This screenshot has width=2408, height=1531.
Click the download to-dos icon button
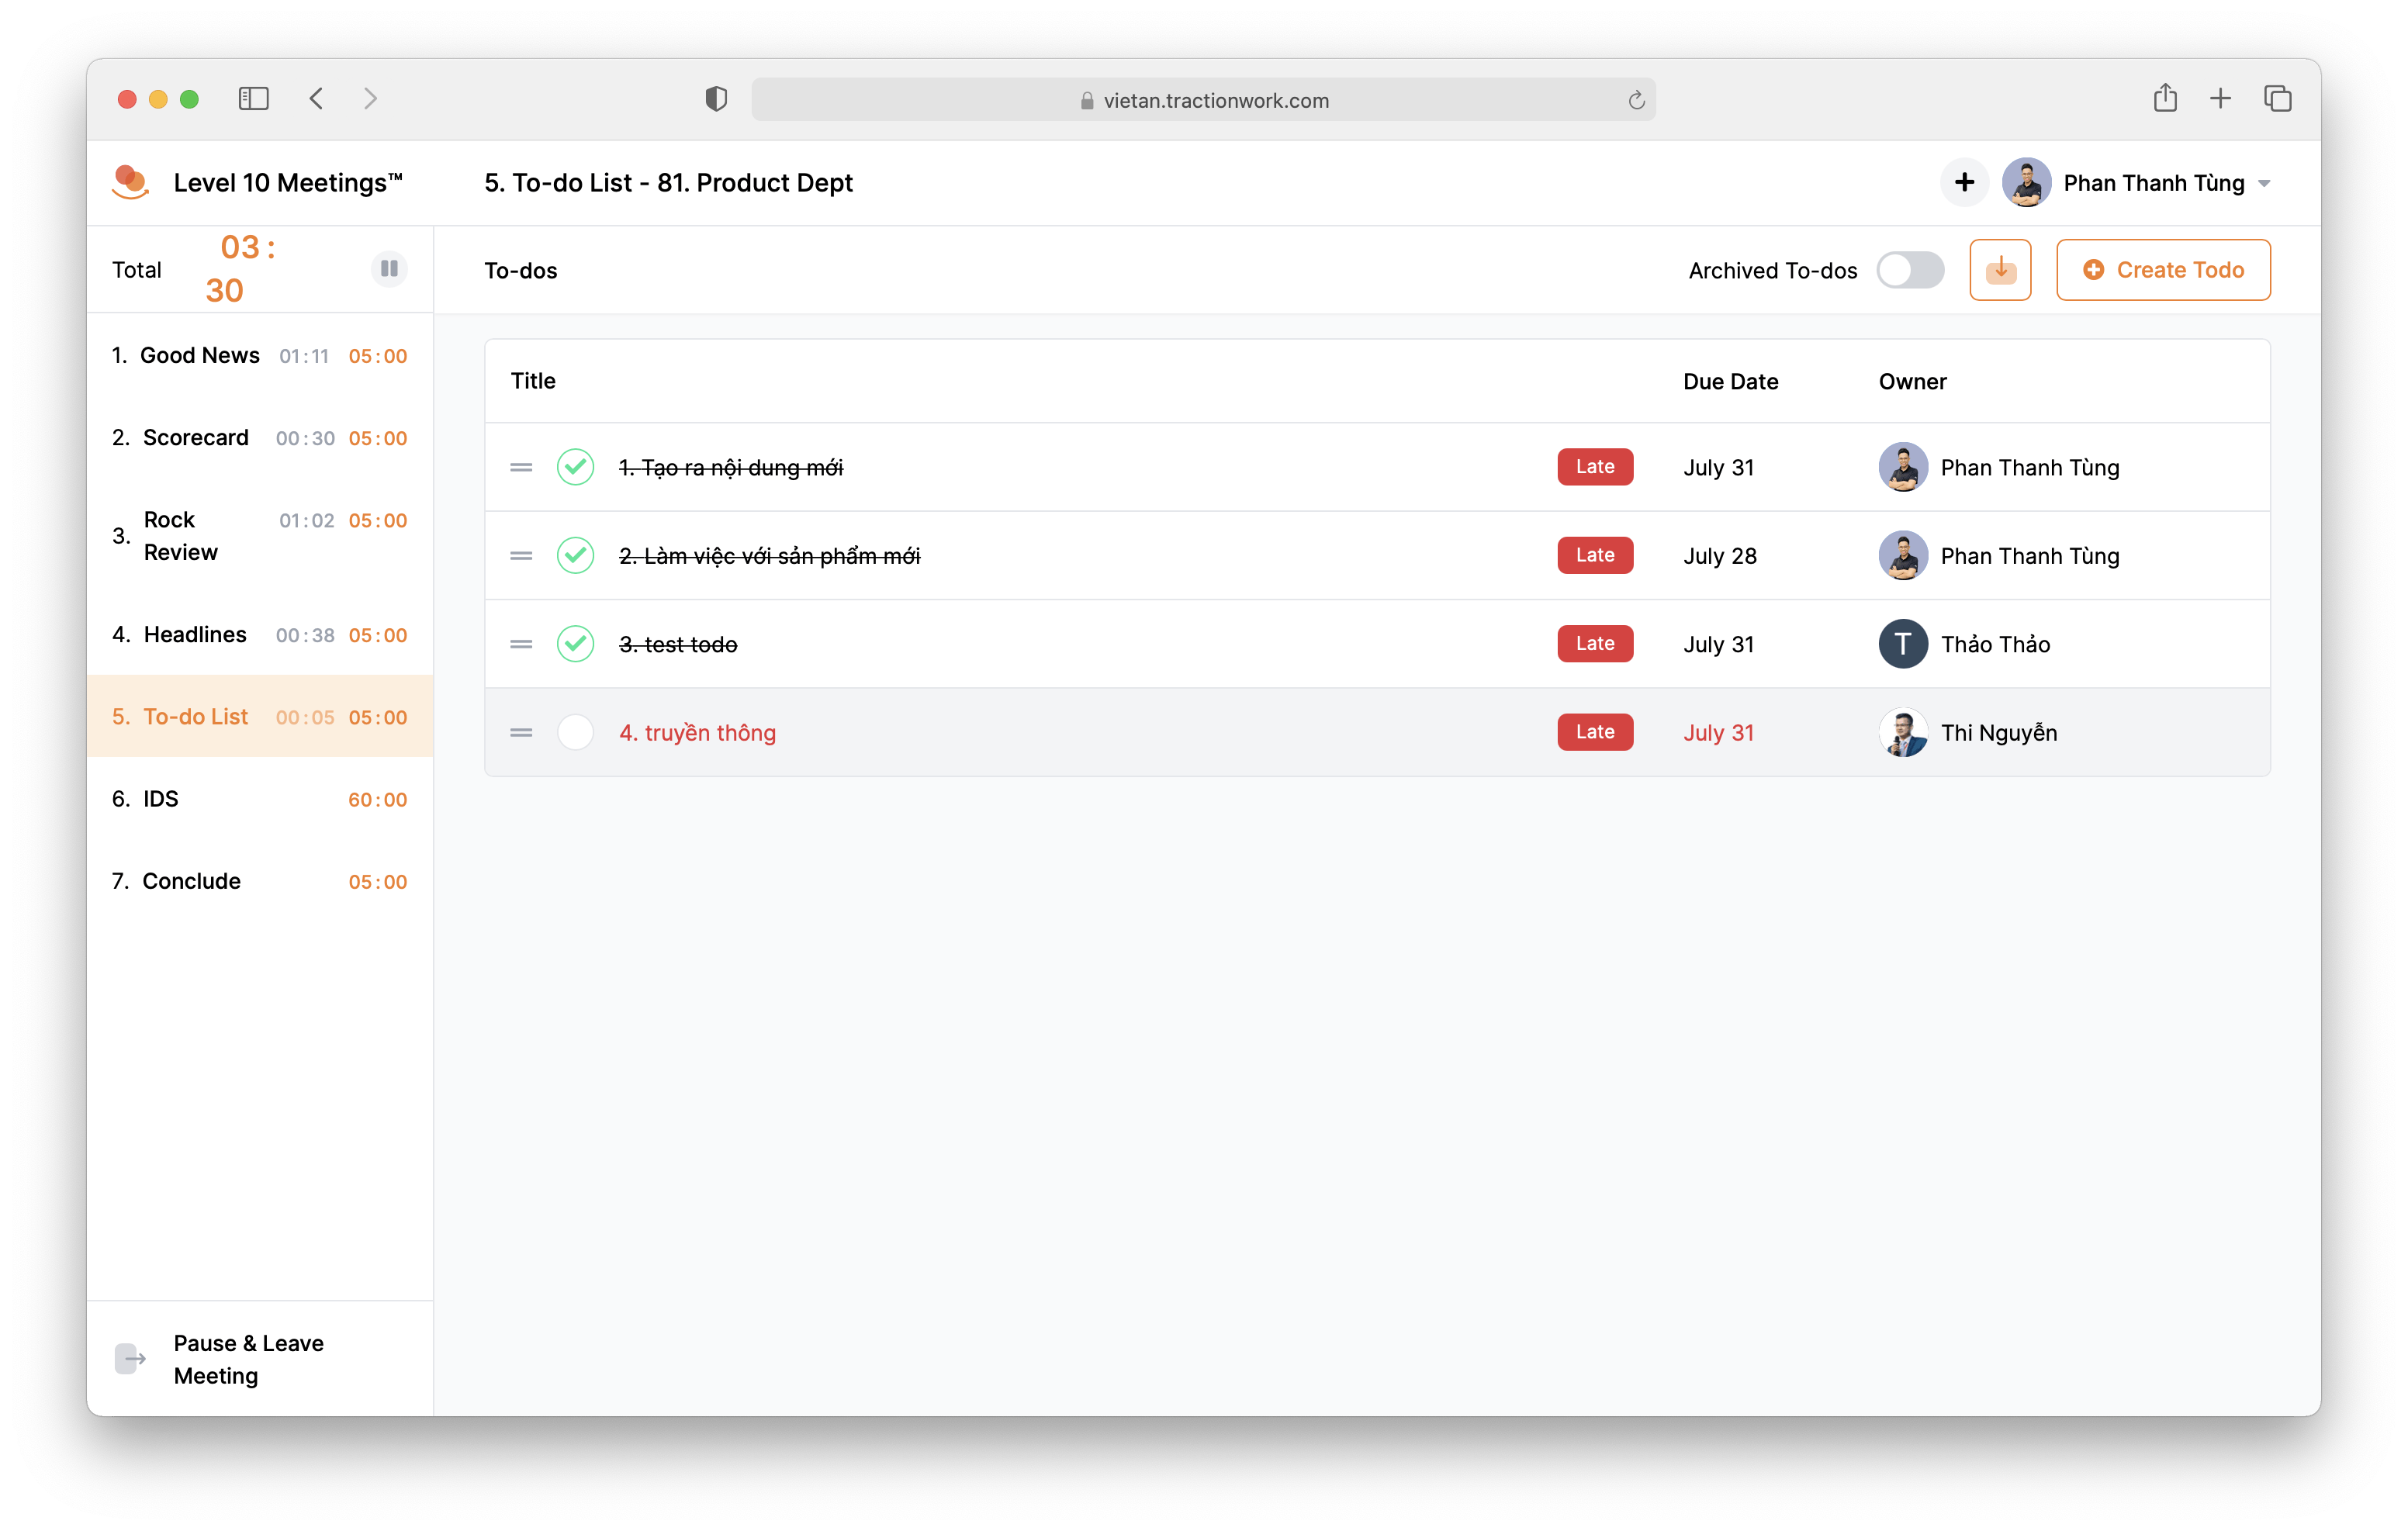(2000, 270)
